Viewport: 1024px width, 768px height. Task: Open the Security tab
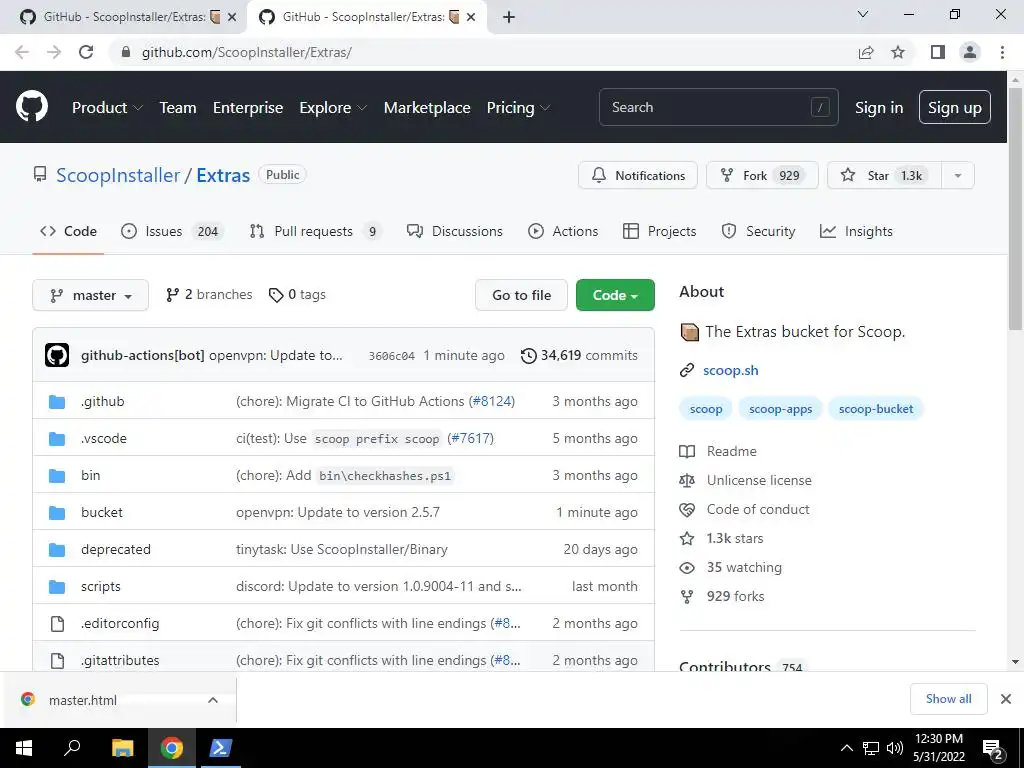758,231
